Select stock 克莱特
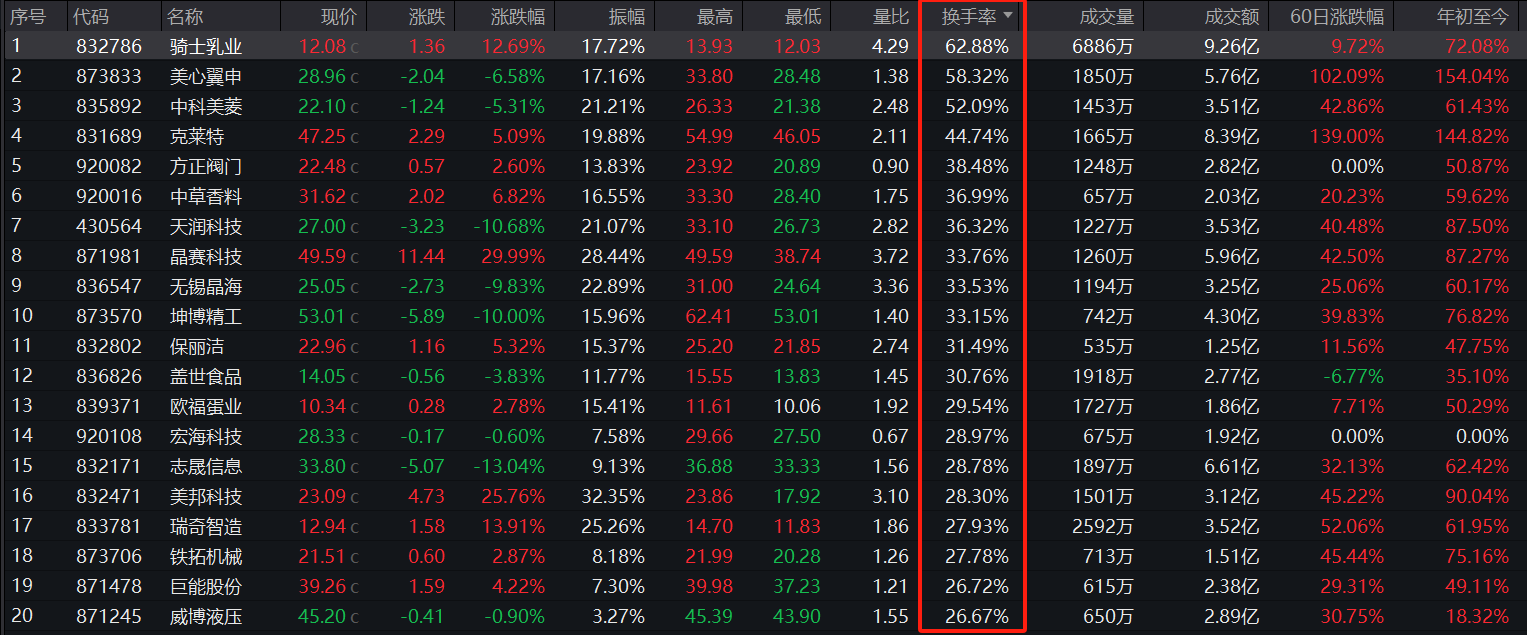Viewport: 1527px width, 635px height. tap(197, 136)
